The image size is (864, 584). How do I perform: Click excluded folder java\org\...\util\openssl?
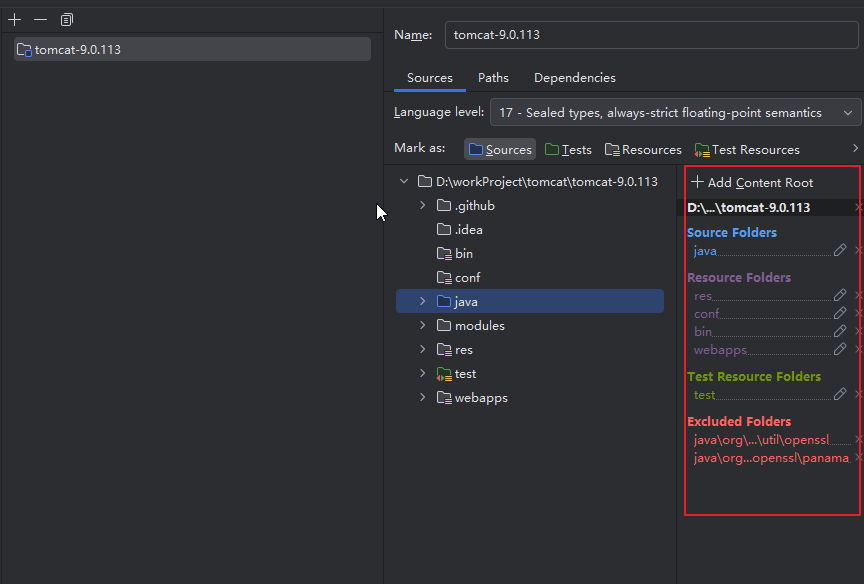pyautogui.click(x=761, y=440)
